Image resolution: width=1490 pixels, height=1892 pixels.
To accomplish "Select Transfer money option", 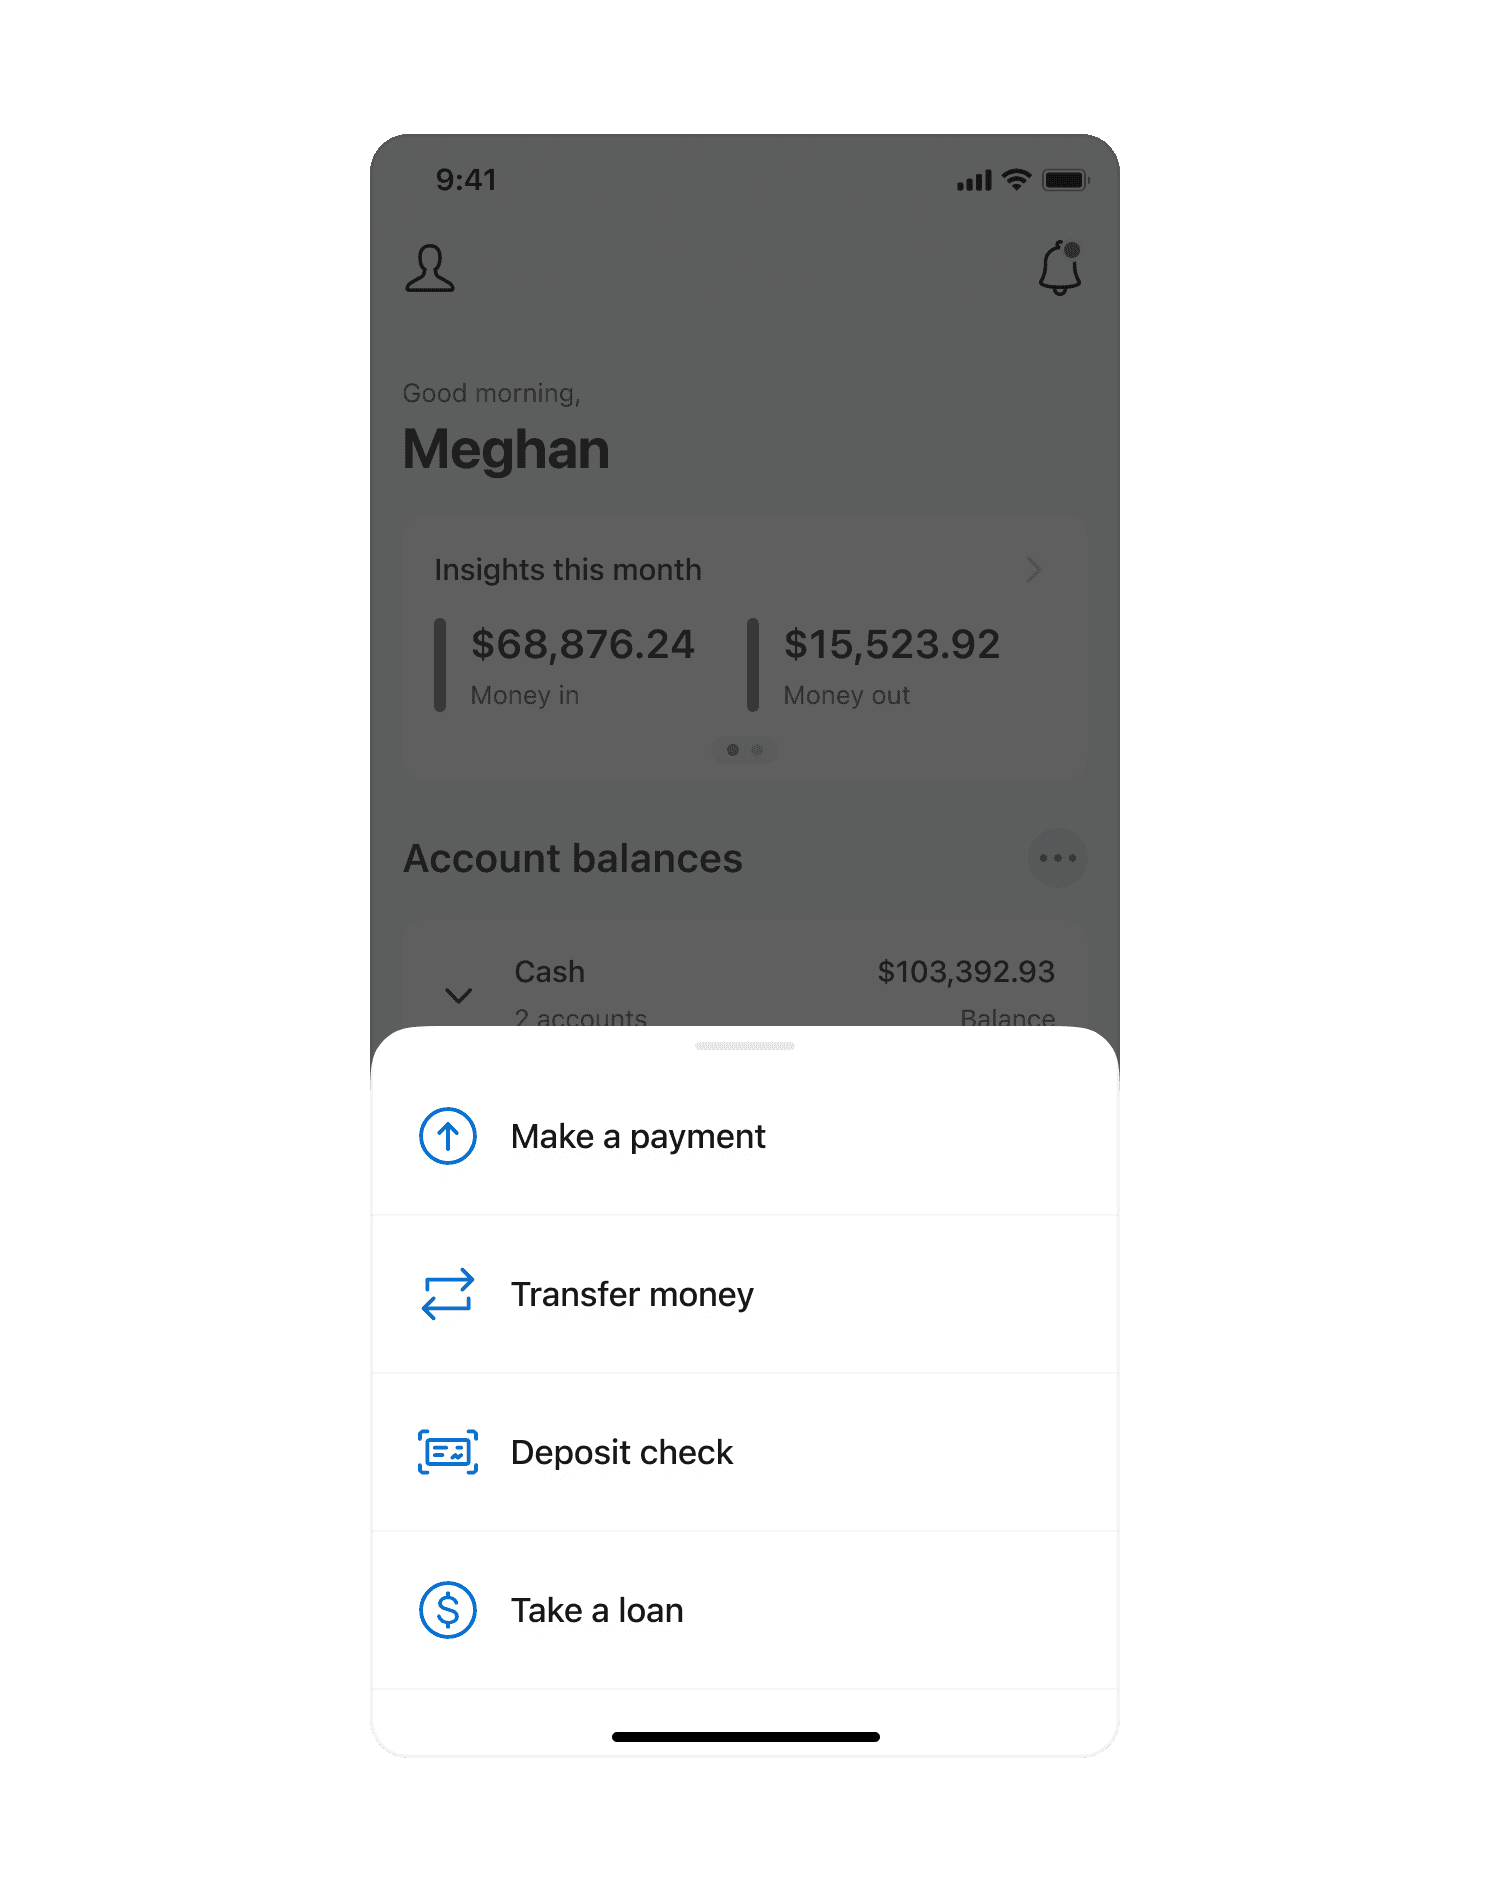I will pos(745,1295).
